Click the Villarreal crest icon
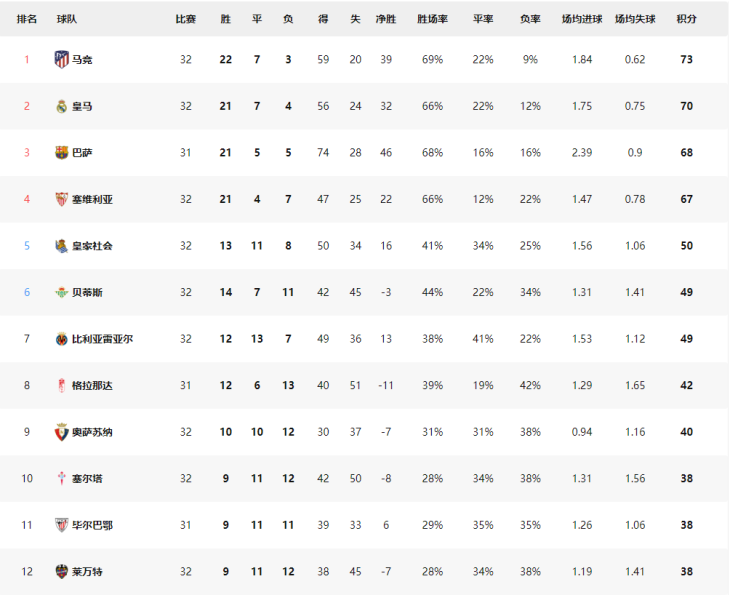Viewport: 730px width, 595px height. [61, 339]
